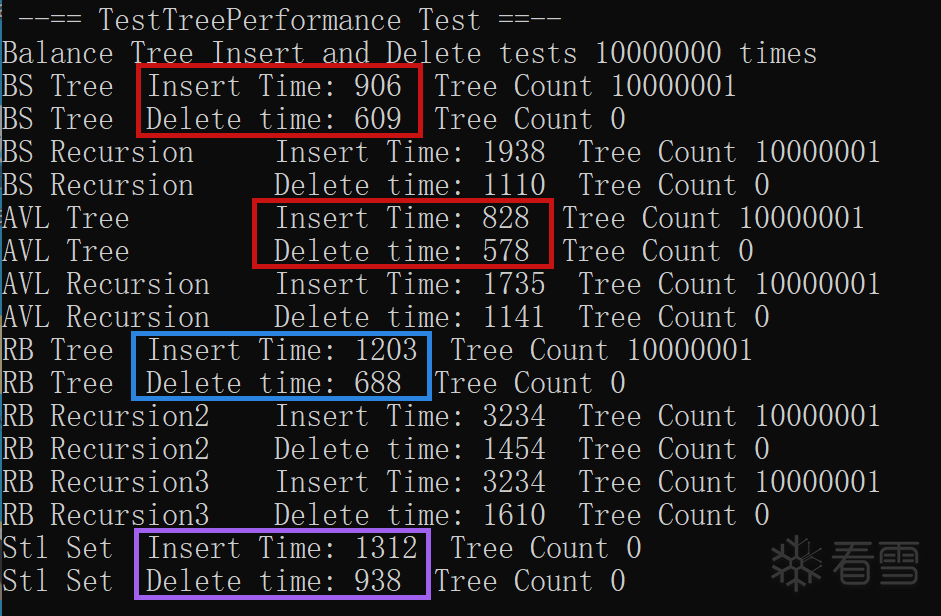Click BS Recursion delete time 1110

coord(514,185)
